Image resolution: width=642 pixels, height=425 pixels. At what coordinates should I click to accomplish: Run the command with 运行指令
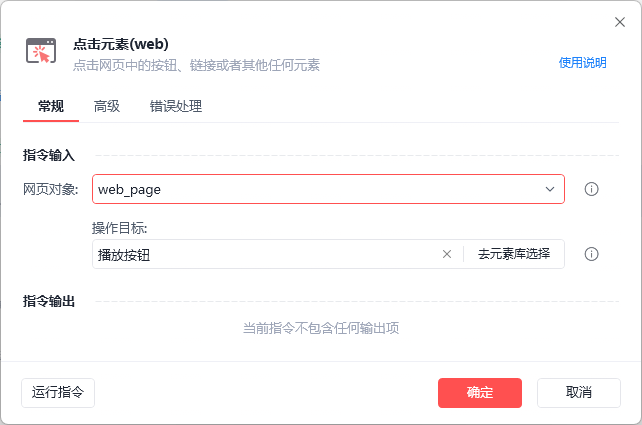click(x=58, y=392)
